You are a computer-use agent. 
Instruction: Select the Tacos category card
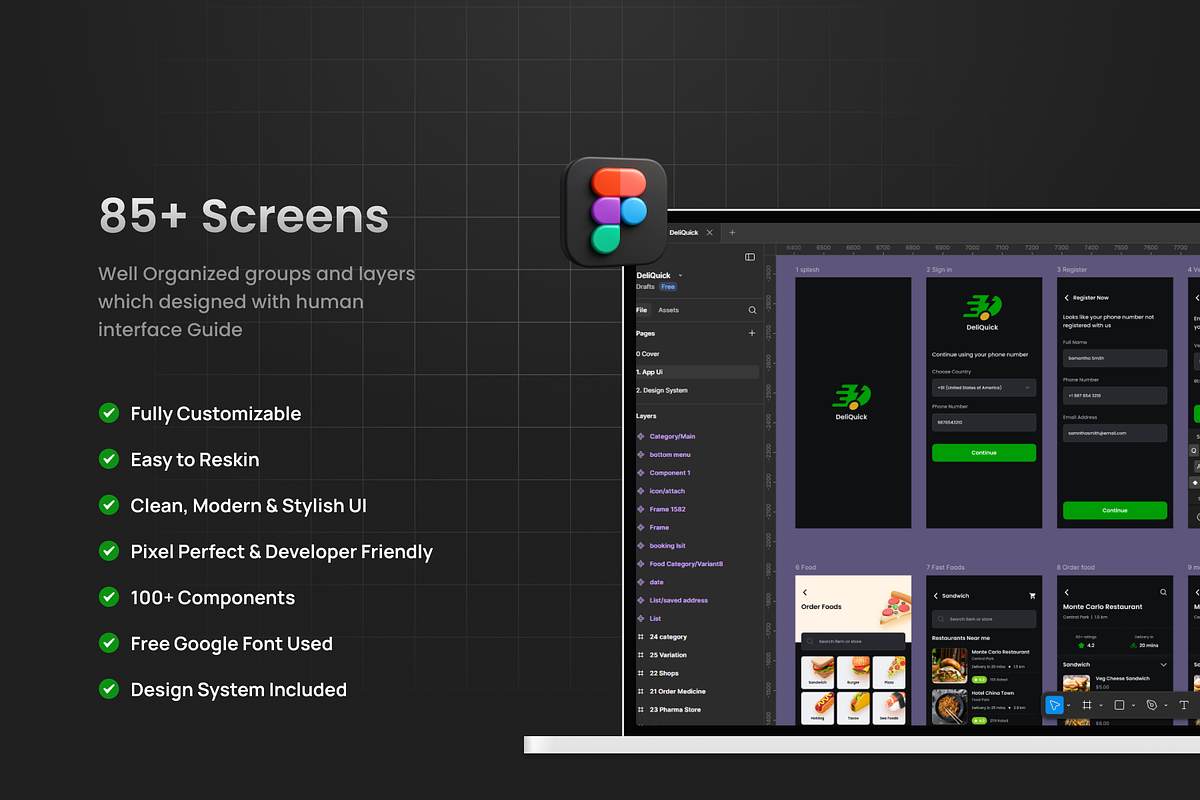(x=853, y=708)
